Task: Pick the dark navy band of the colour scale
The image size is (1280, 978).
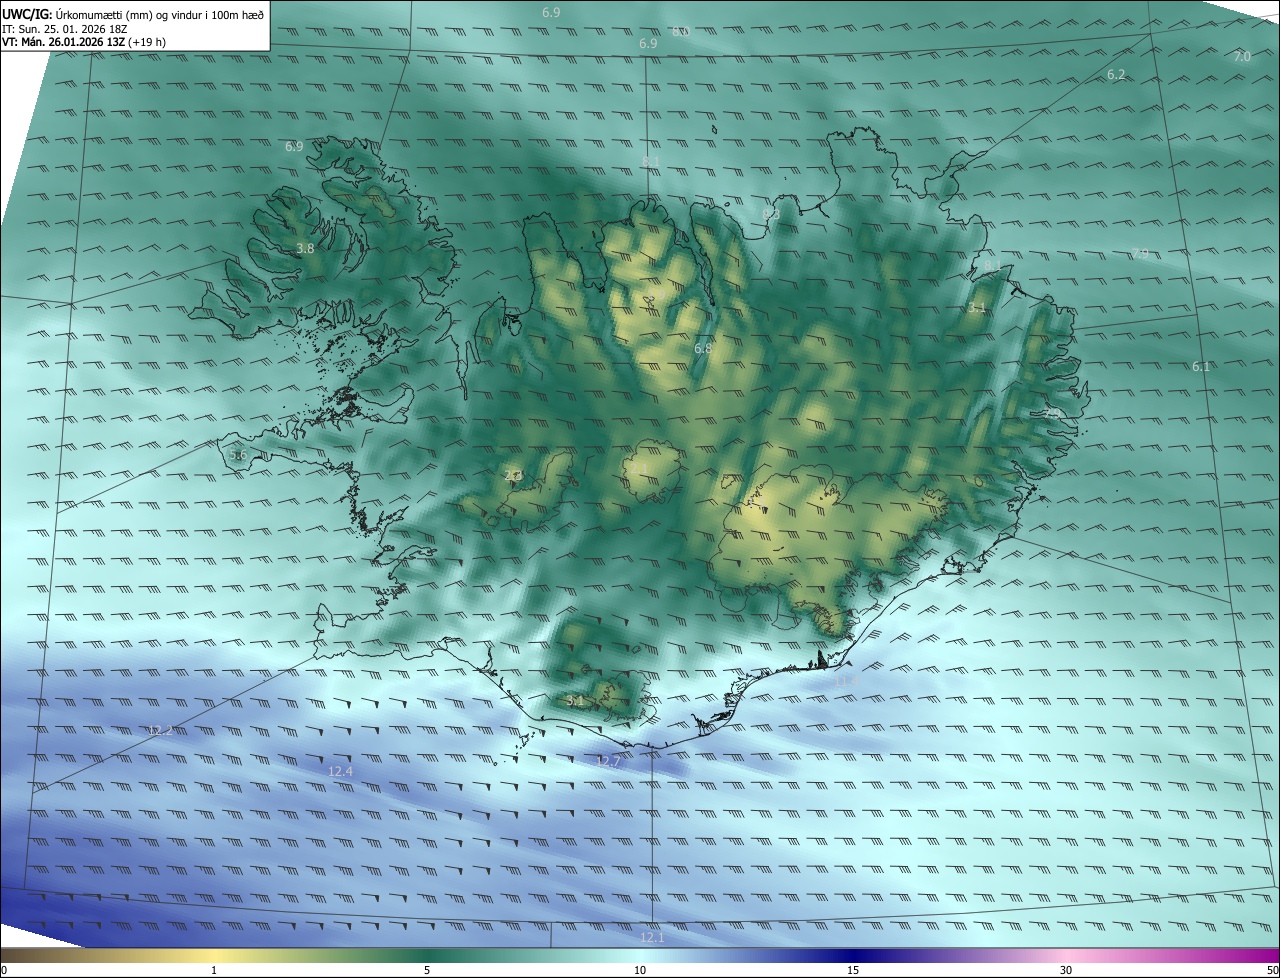Action: [x=853, y=956]
